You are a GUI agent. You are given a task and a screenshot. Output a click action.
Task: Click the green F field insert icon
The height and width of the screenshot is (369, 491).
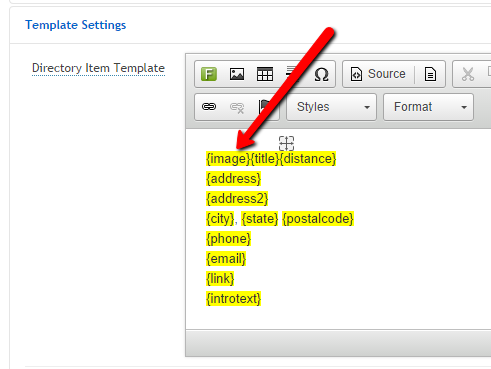pos(209,74)
